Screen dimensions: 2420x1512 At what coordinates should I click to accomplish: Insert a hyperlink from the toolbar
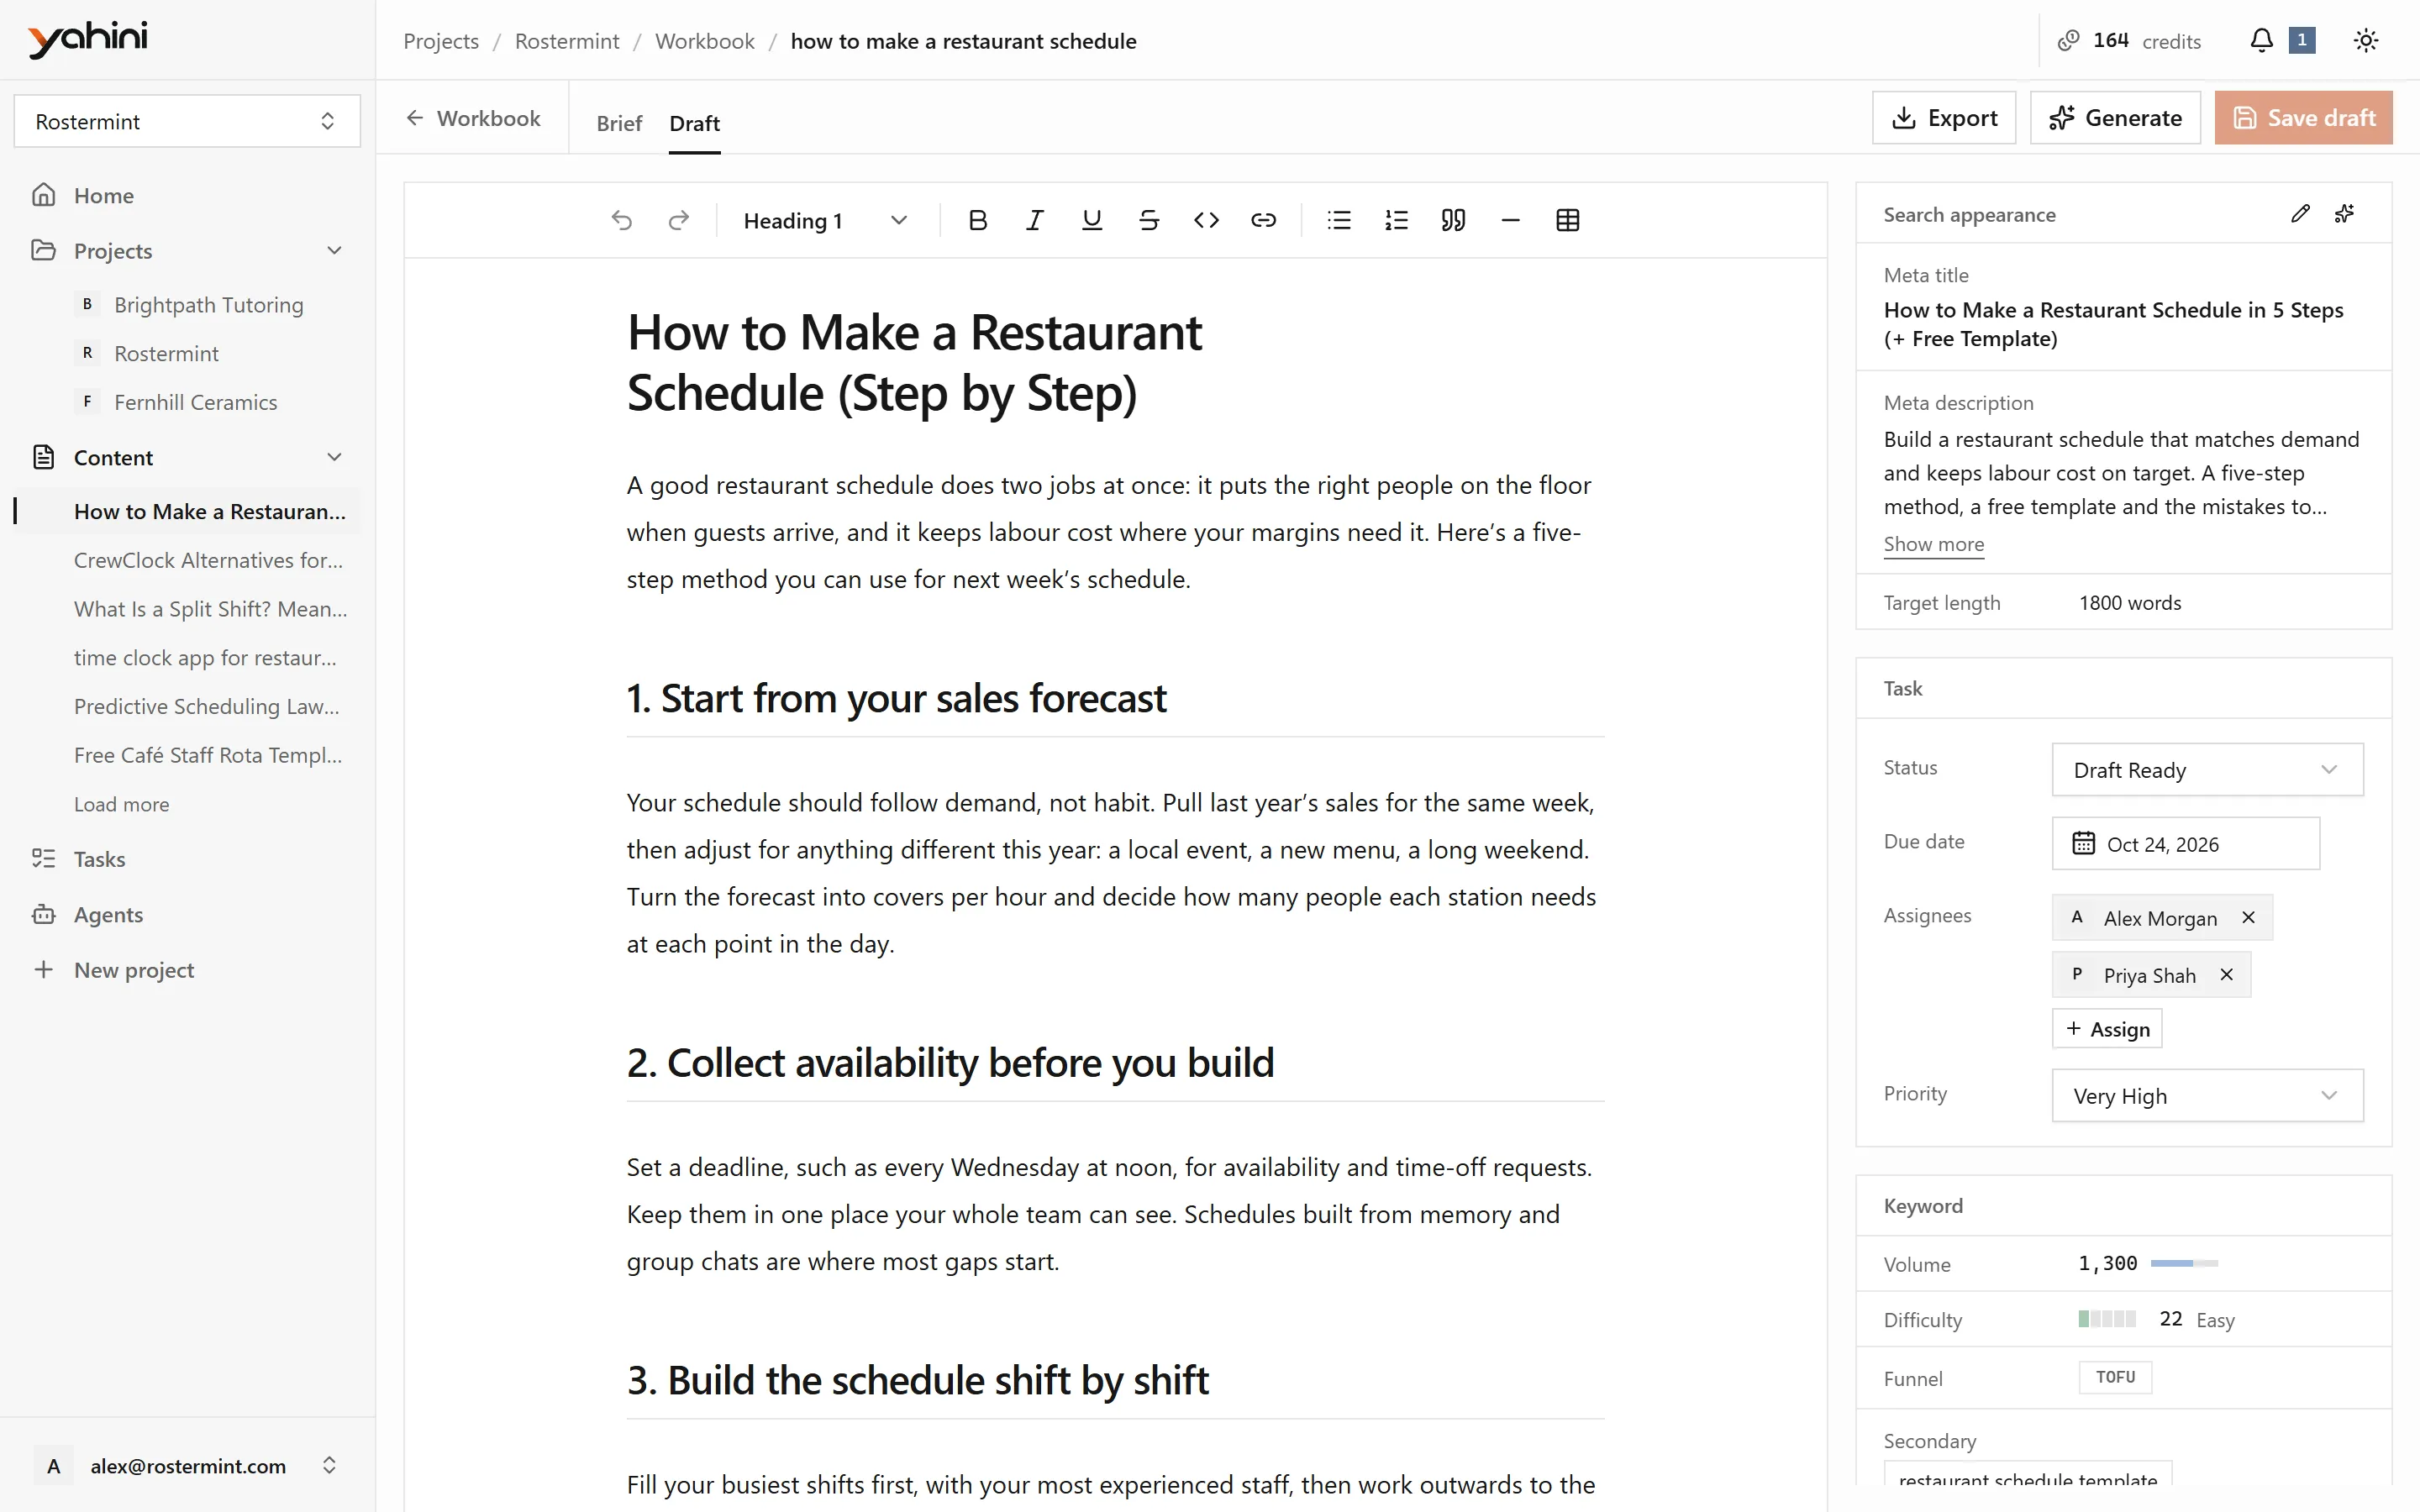point(1263,220)
